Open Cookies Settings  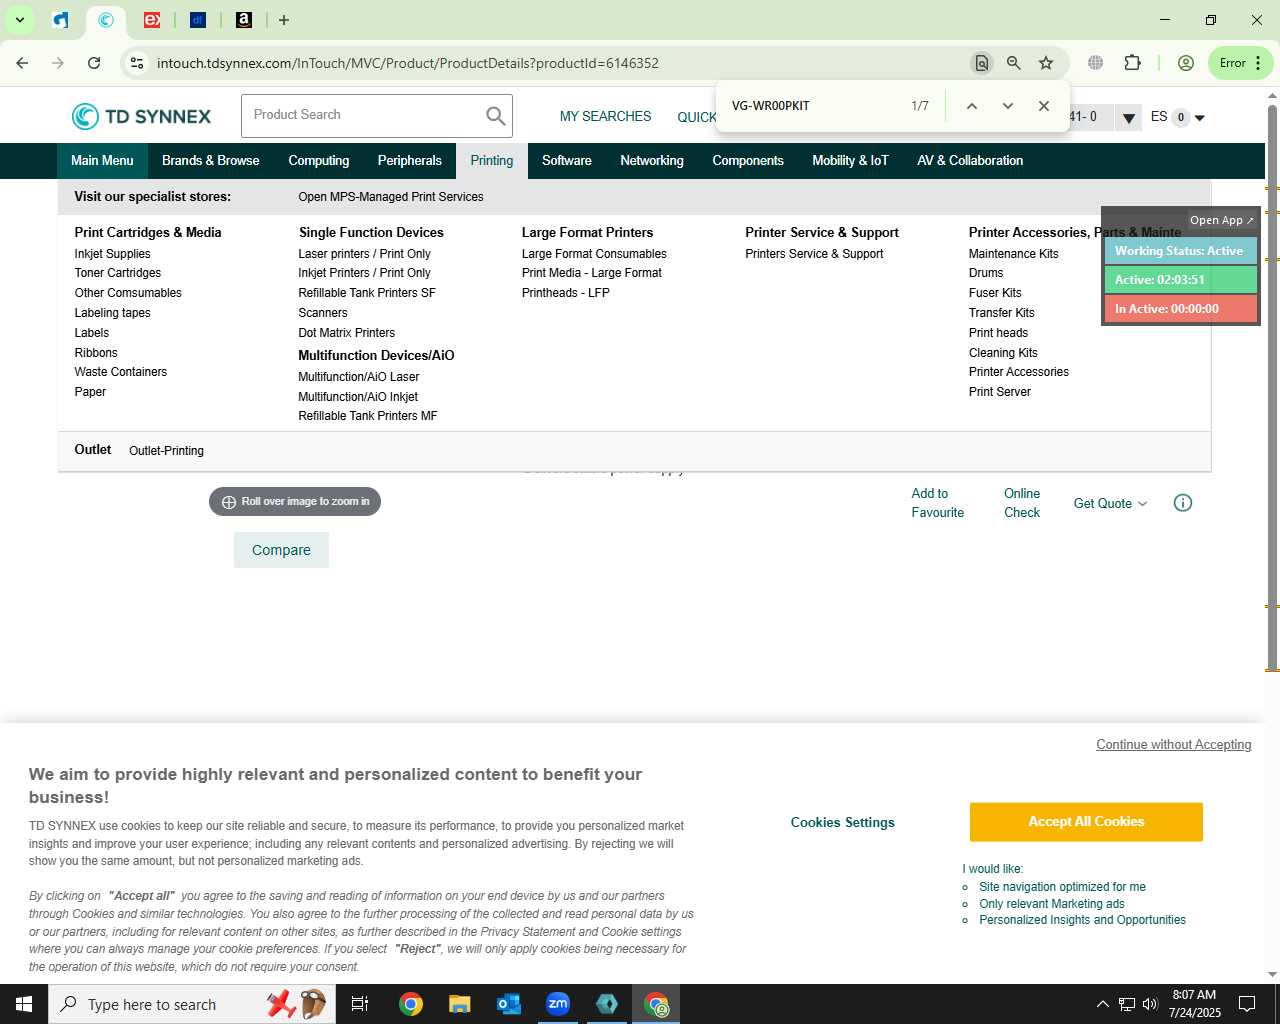coord(843,822)
